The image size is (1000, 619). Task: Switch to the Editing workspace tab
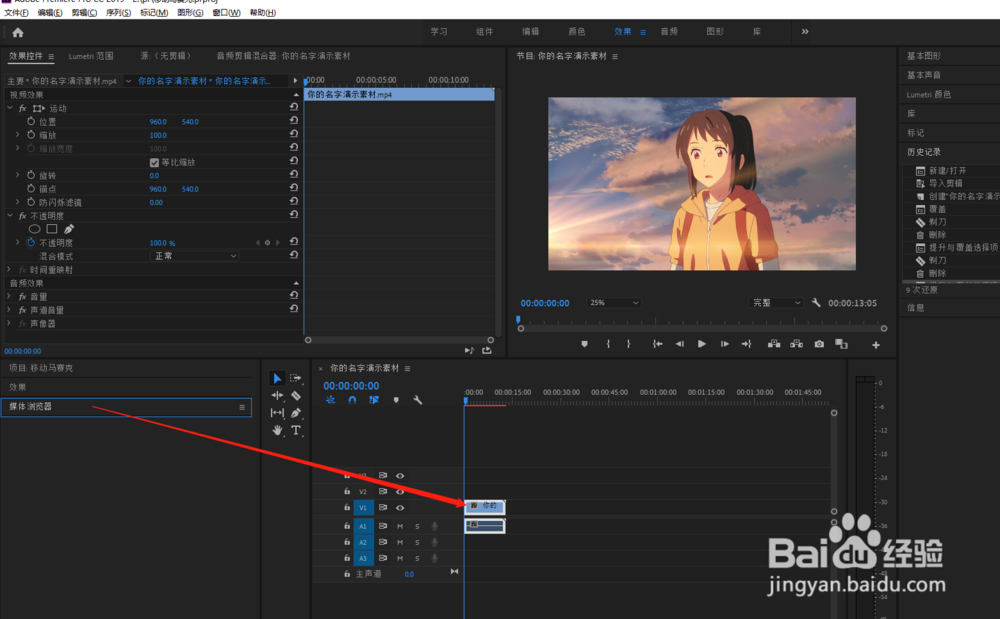(x=531, y=31)
